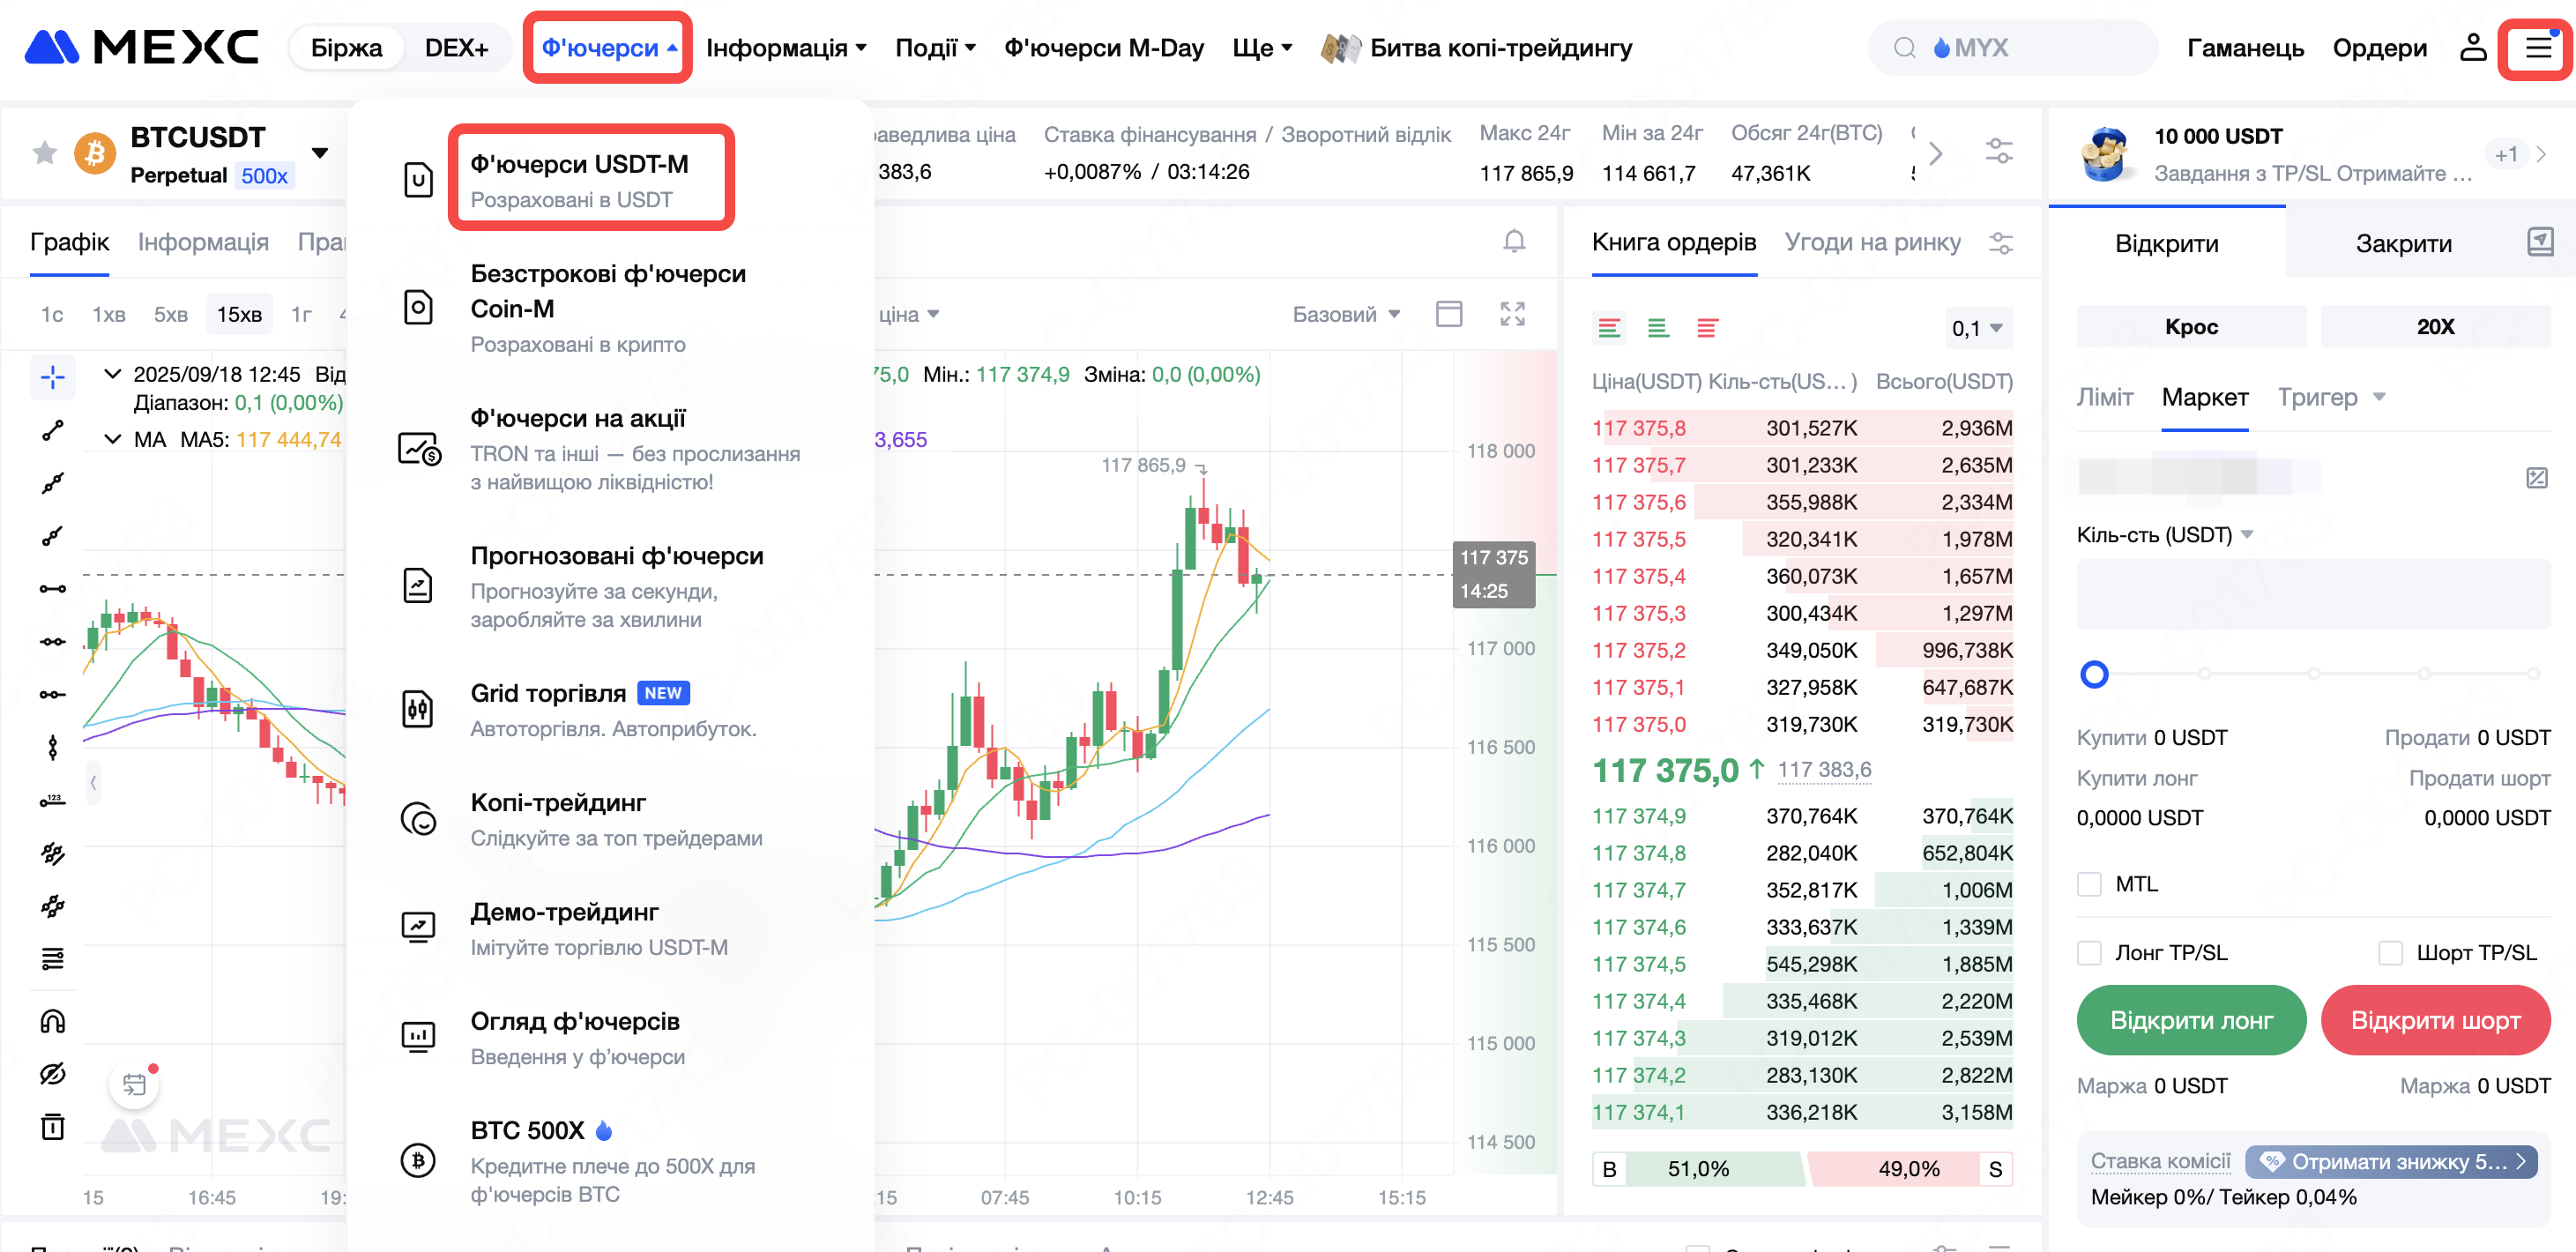Open hamburger menu in top right
Image resolution: width=2576 pixels, height=1252 pixels.
(x=2537, y=48)
